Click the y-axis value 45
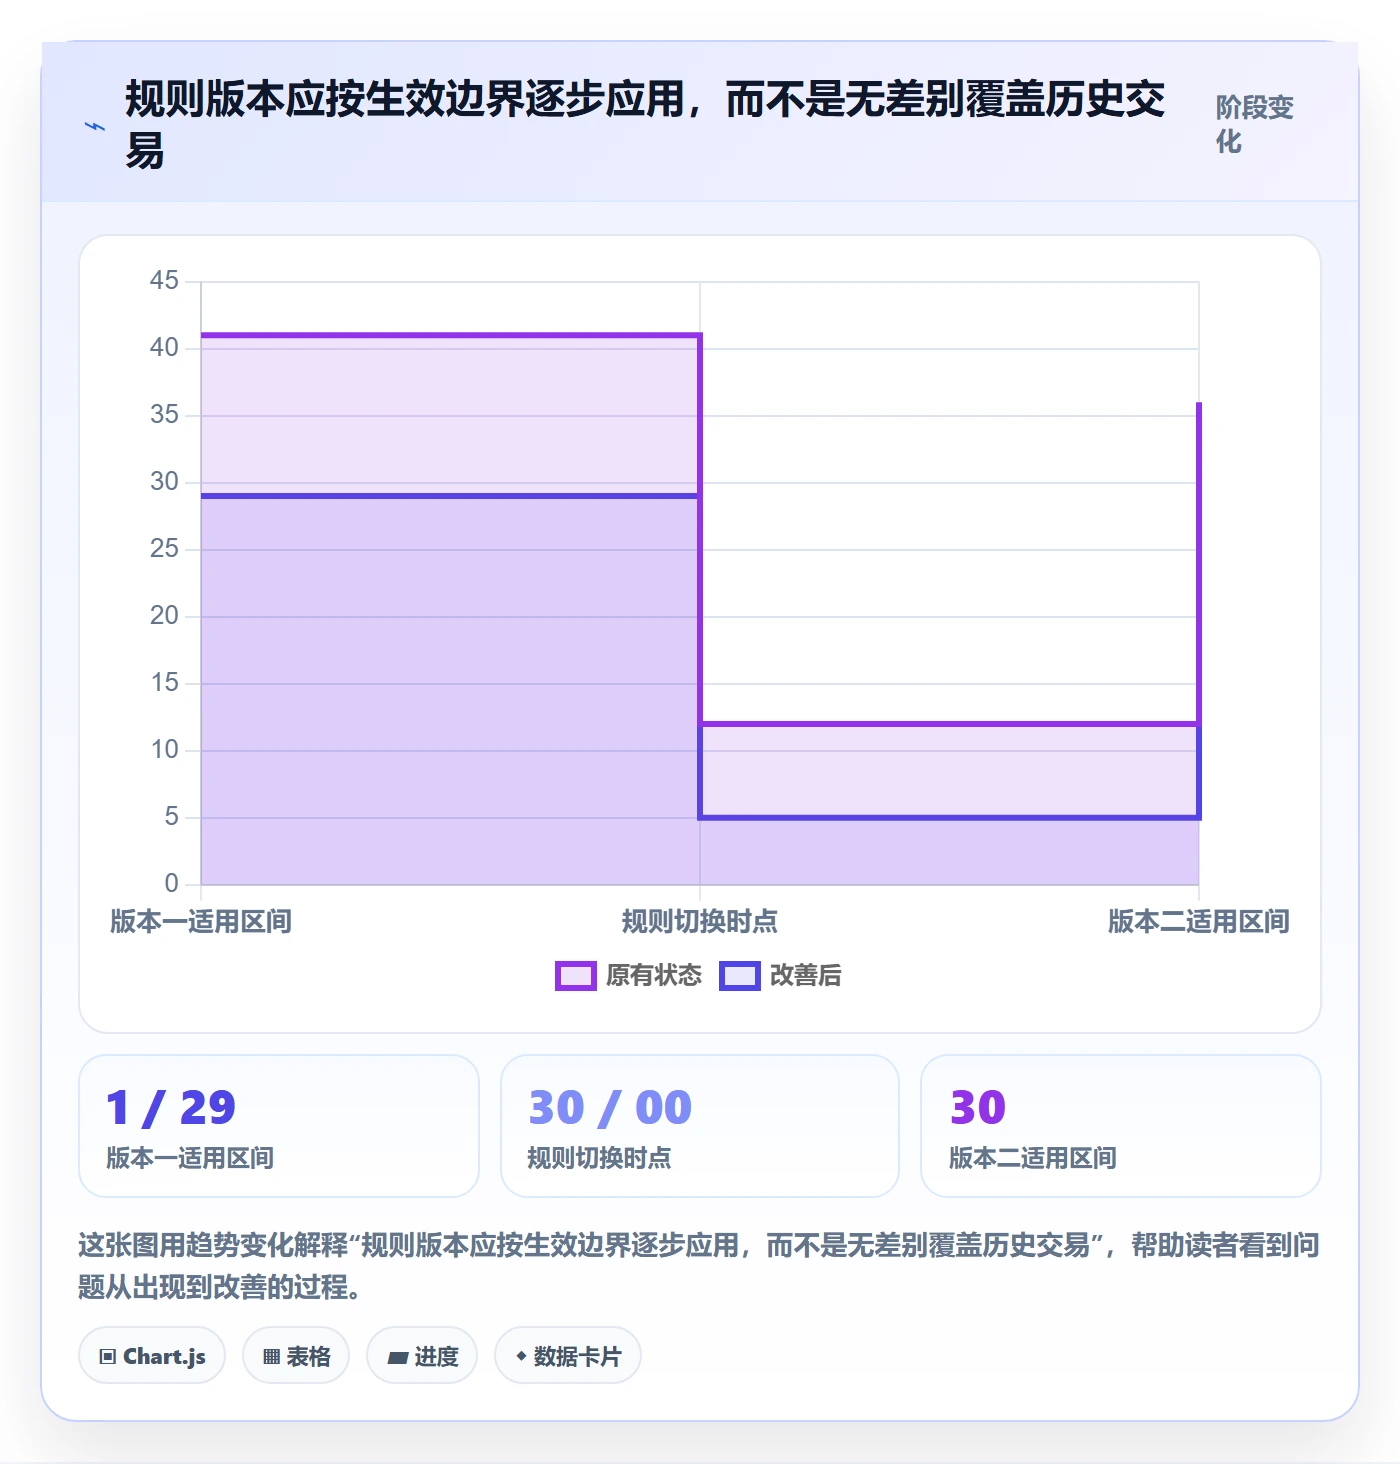The width and height of the screenshot is (1400, 1464). coord(164,281)
